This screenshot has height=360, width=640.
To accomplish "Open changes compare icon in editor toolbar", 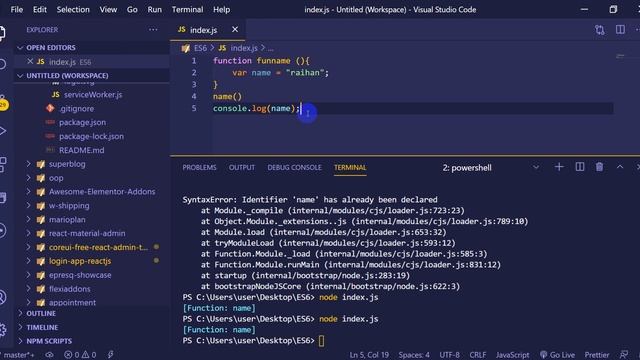I will [599, 30].
